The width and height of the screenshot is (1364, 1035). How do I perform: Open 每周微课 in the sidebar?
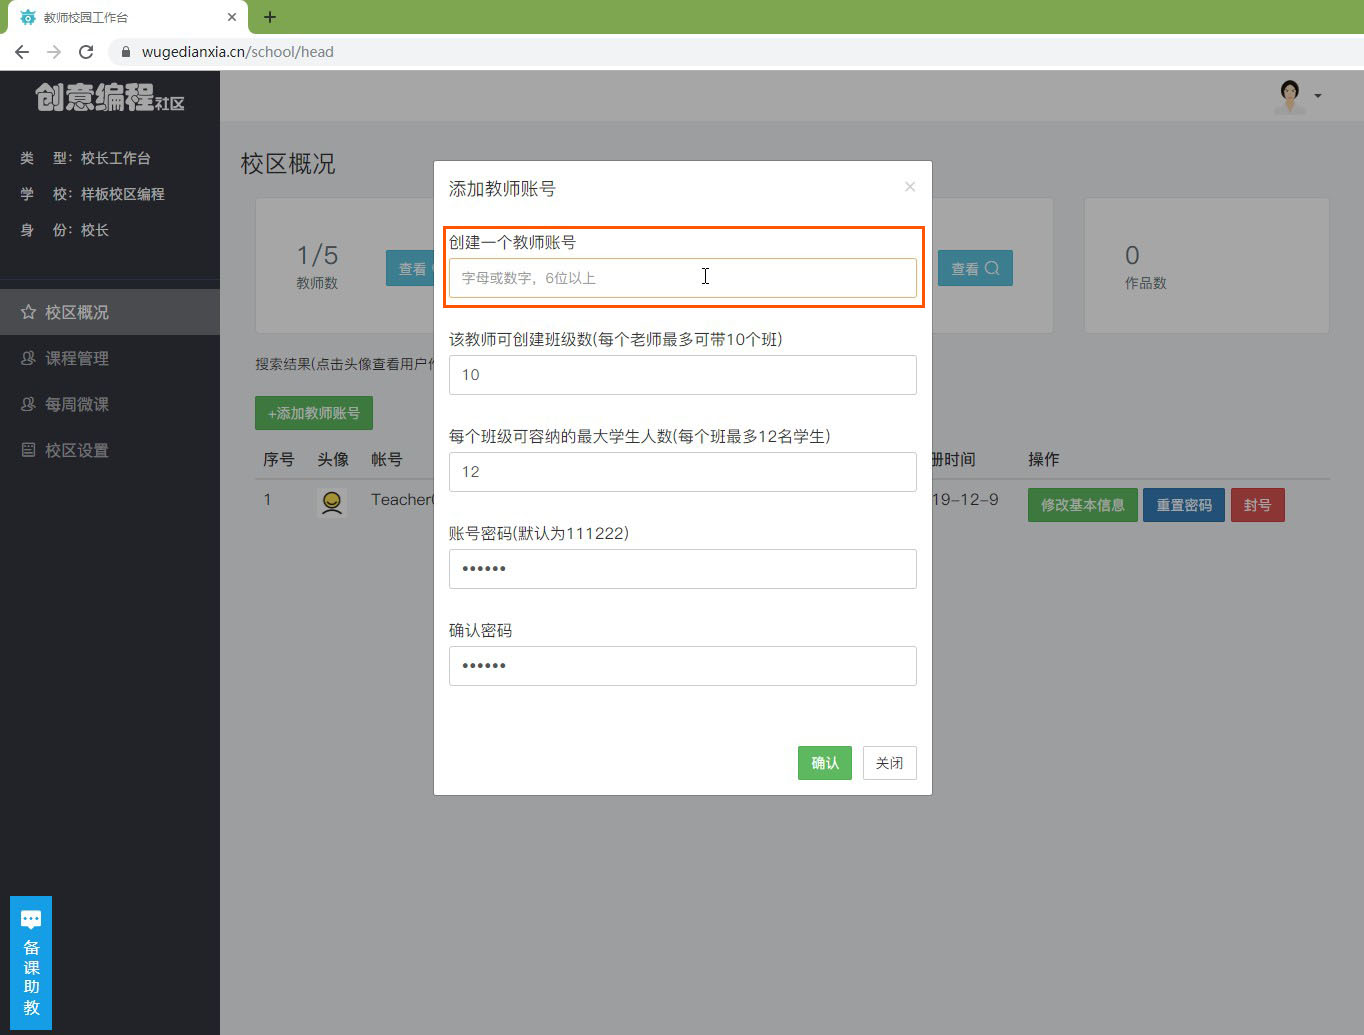(110, 404)
